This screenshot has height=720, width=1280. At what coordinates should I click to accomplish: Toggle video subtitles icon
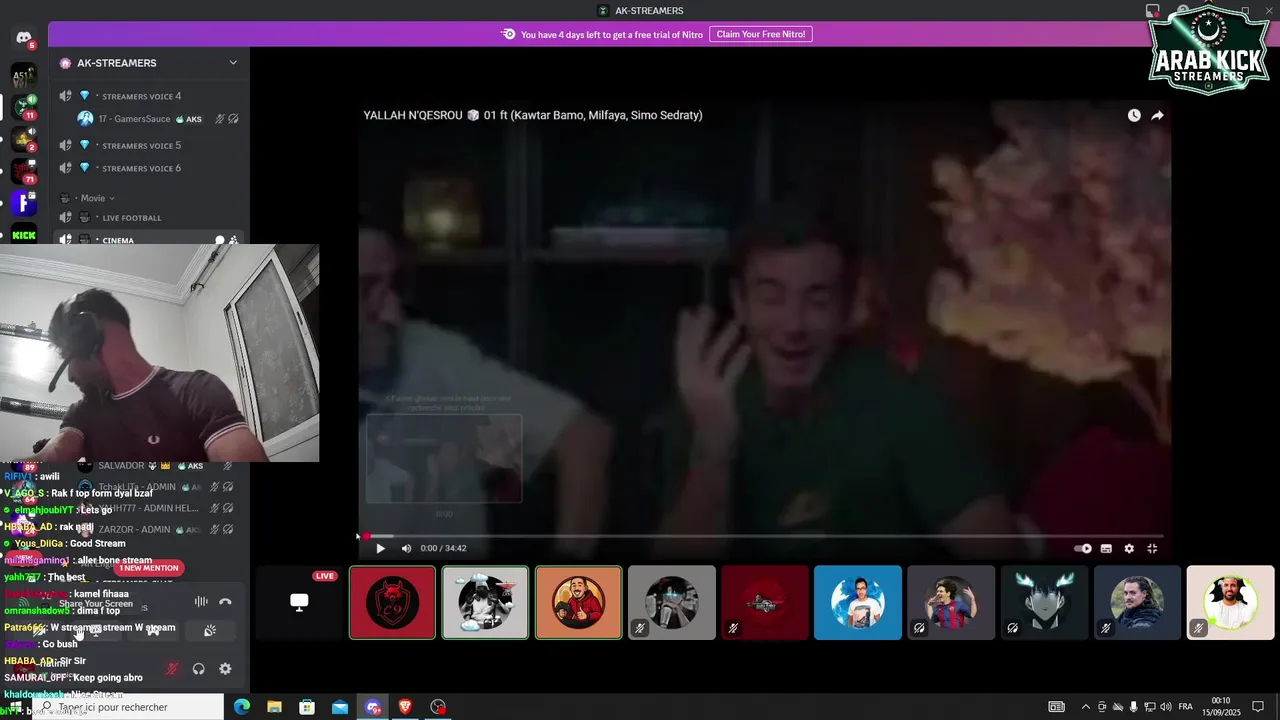(1106, 548)
